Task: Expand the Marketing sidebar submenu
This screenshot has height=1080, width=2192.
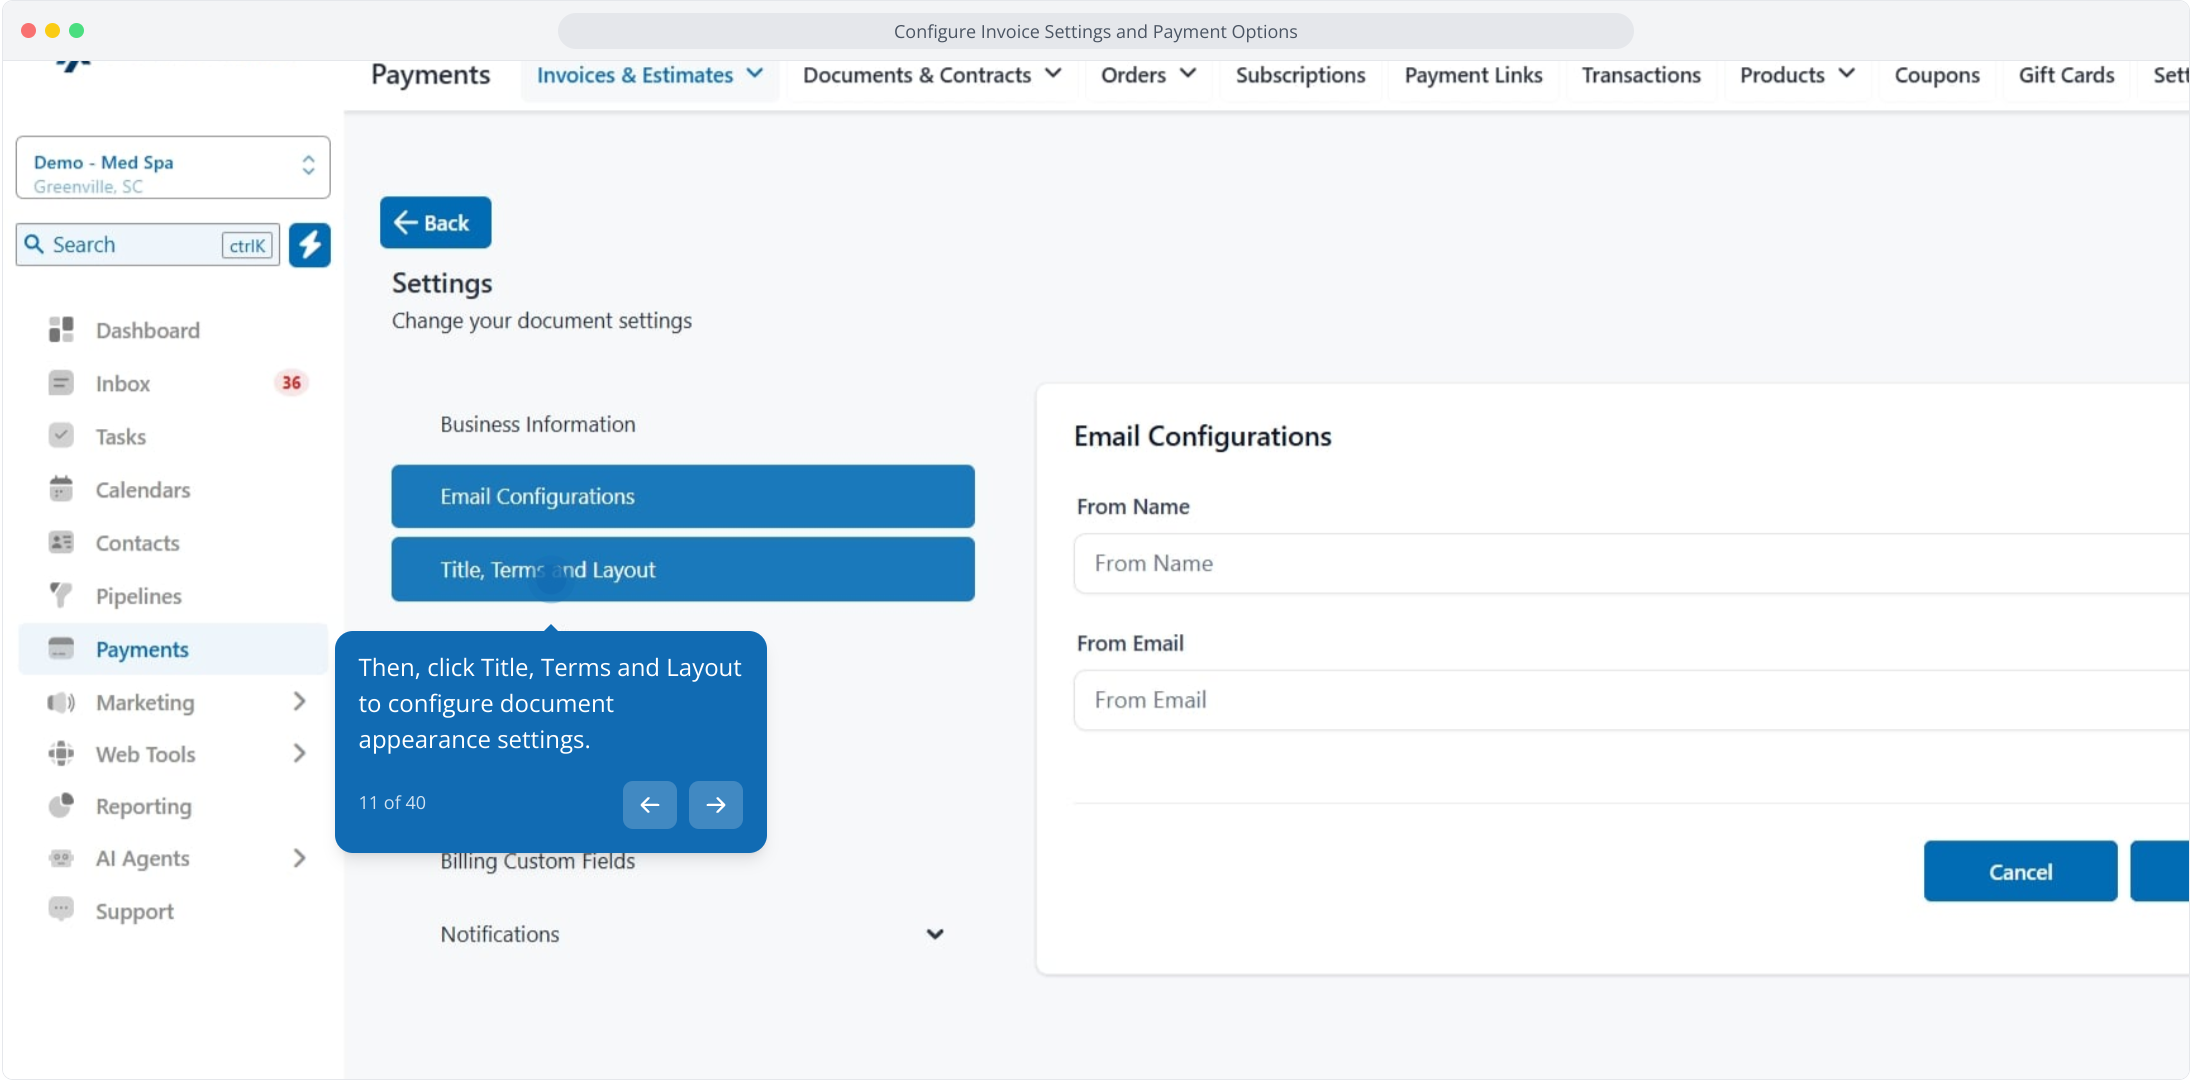Action: click(x=298, y=702)
